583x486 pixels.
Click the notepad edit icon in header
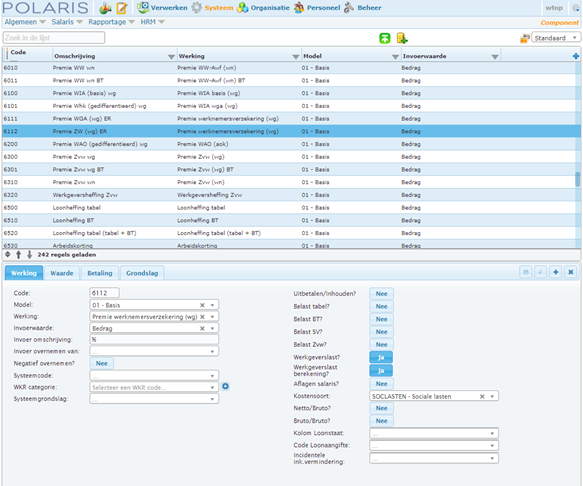[x=122, y=7]
